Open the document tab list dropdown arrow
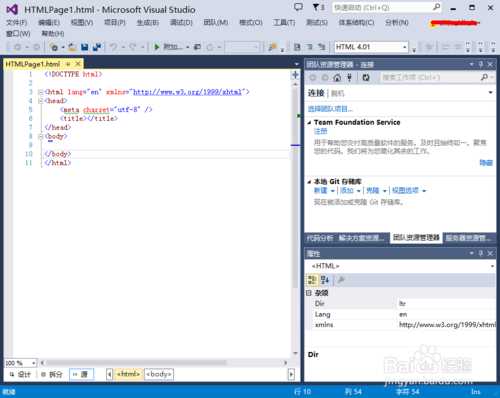 tap(297, 64)
